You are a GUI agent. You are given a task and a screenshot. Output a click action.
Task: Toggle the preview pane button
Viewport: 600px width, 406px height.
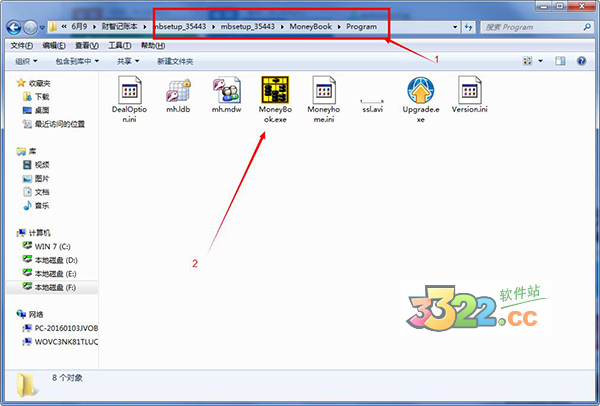click(x=560, y=61)
